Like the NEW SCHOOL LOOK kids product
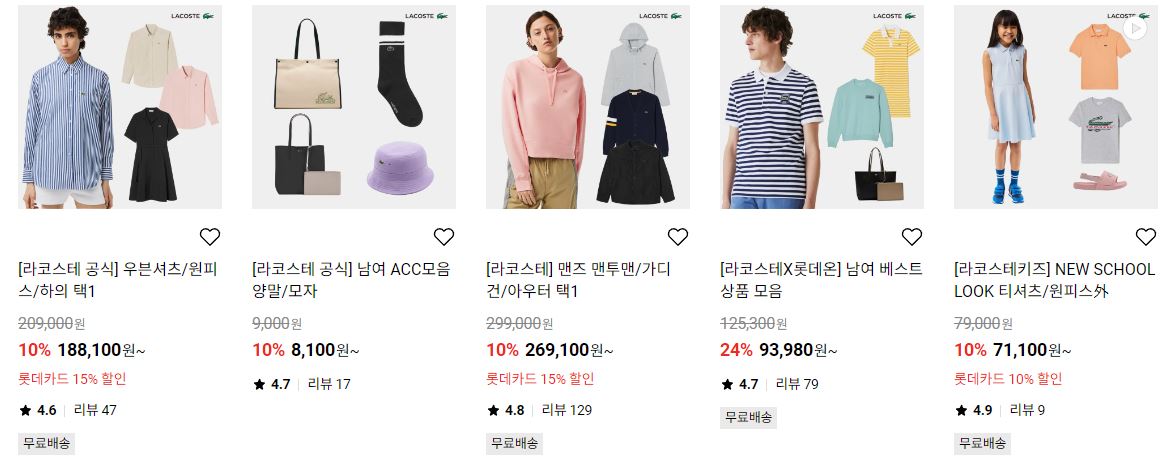The width and height of the screenshot is (1173, 468). (1146, 237)
